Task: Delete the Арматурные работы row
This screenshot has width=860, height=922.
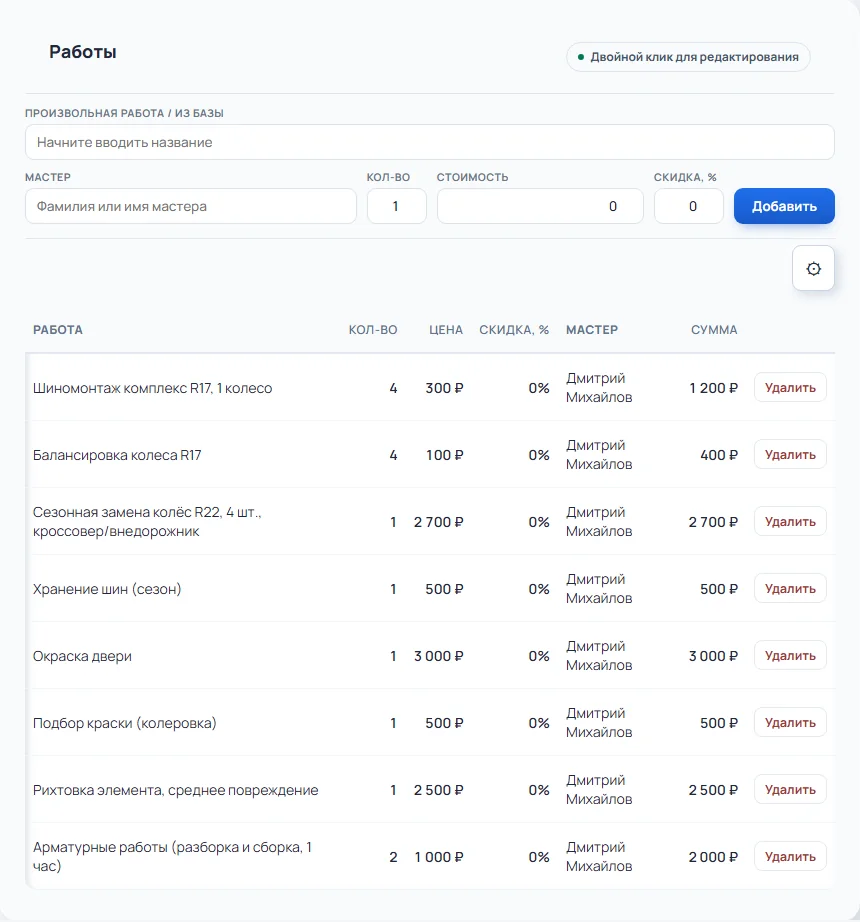Action: pos(790,857)
